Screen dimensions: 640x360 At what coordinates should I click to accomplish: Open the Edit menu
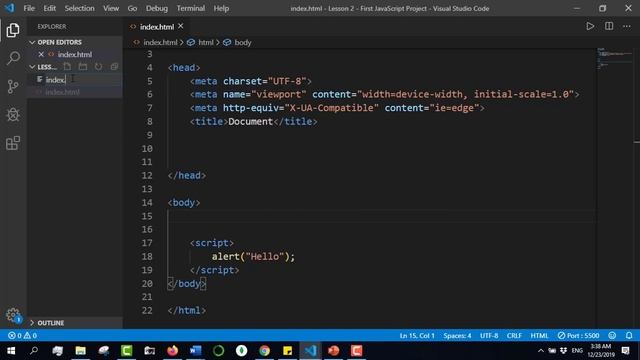(49, 8)
